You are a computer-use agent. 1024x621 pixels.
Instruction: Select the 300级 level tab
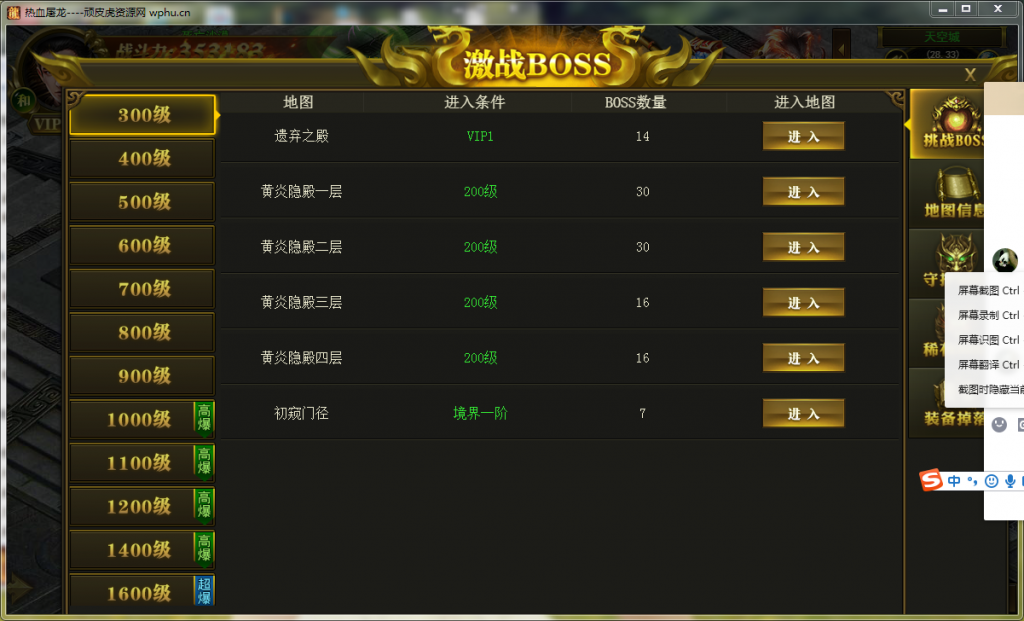pos(142,115)
